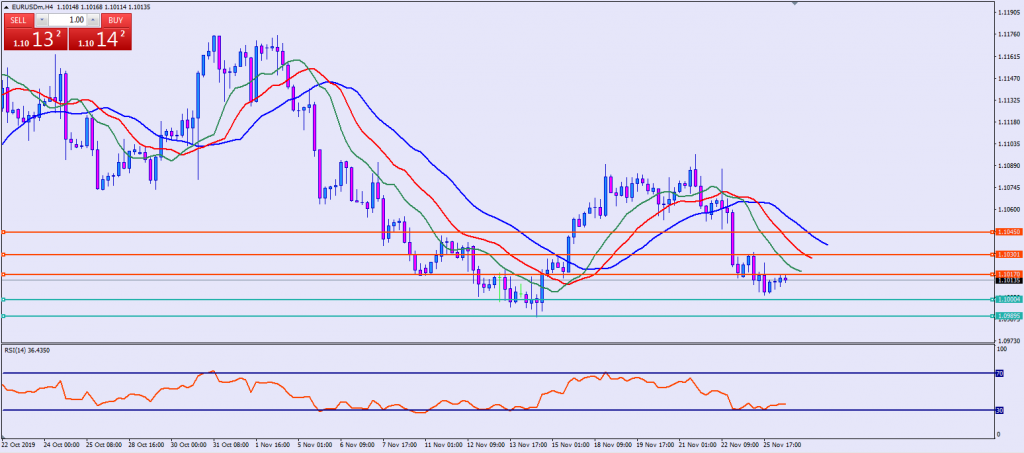Select the 1.10004 teal price level label

[x=1007, y=299]
